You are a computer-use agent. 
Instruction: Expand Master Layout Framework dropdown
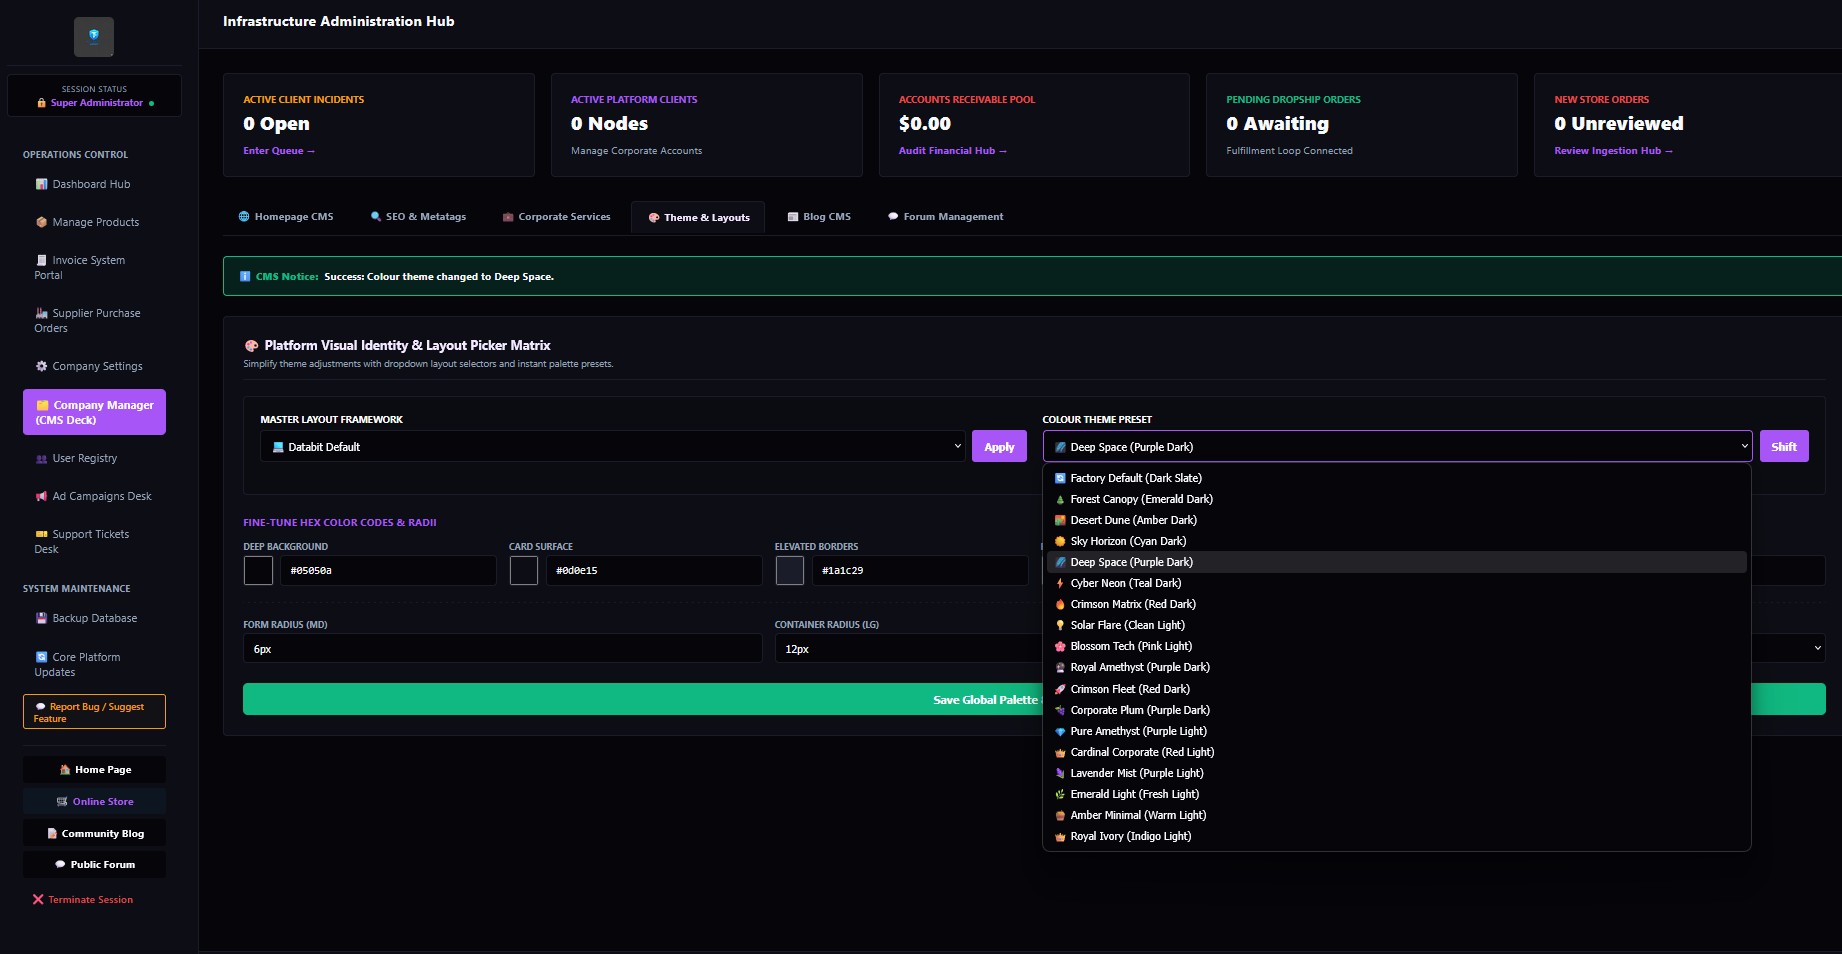(613, 446)
